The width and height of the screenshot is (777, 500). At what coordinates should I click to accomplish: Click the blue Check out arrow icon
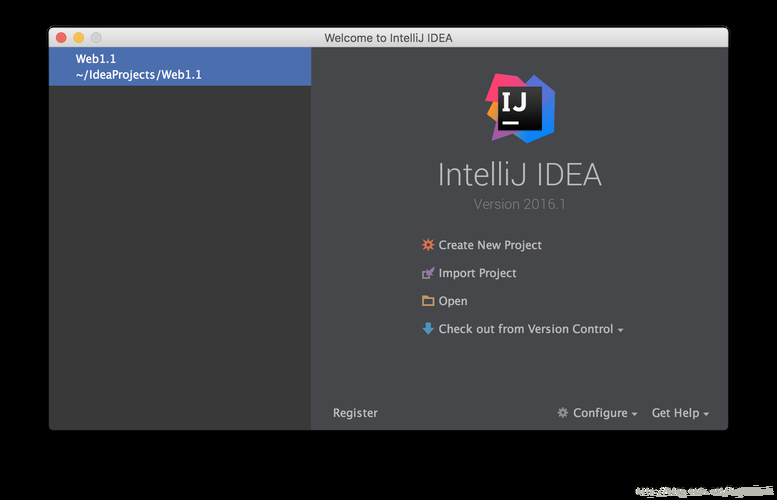coord(428,329)
